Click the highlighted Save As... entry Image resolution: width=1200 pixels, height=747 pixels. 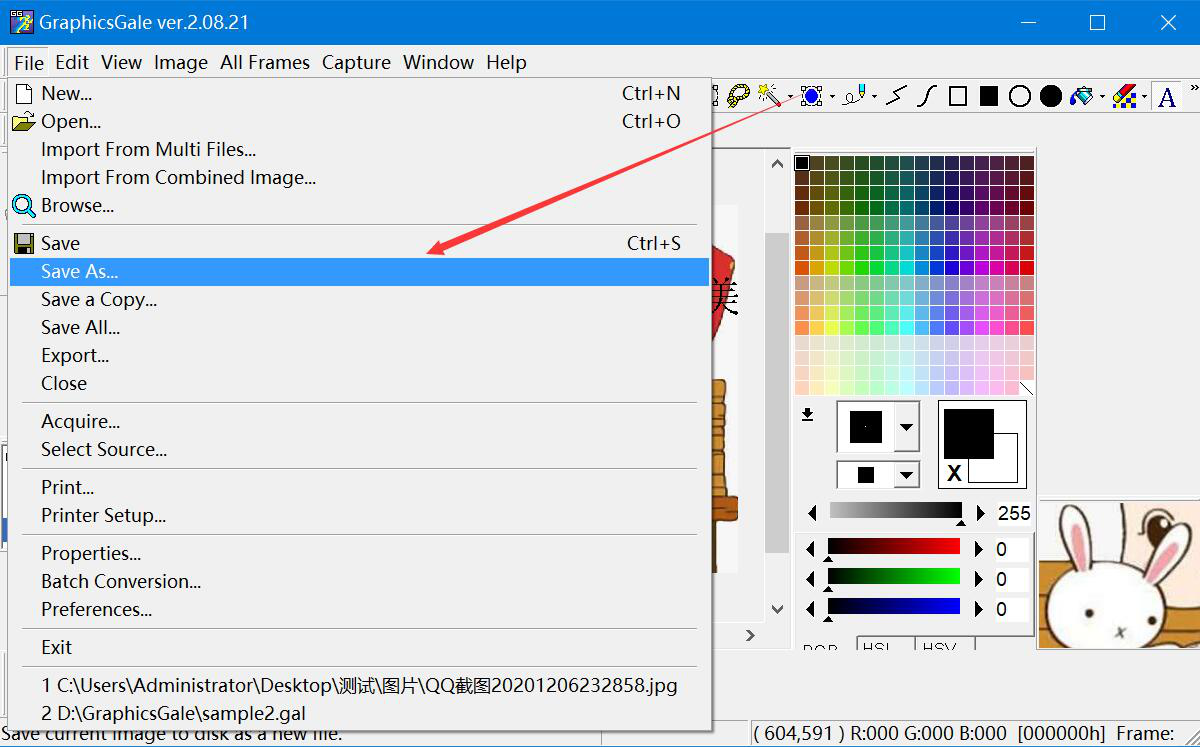pyautogui.click(x=360, y=272)
